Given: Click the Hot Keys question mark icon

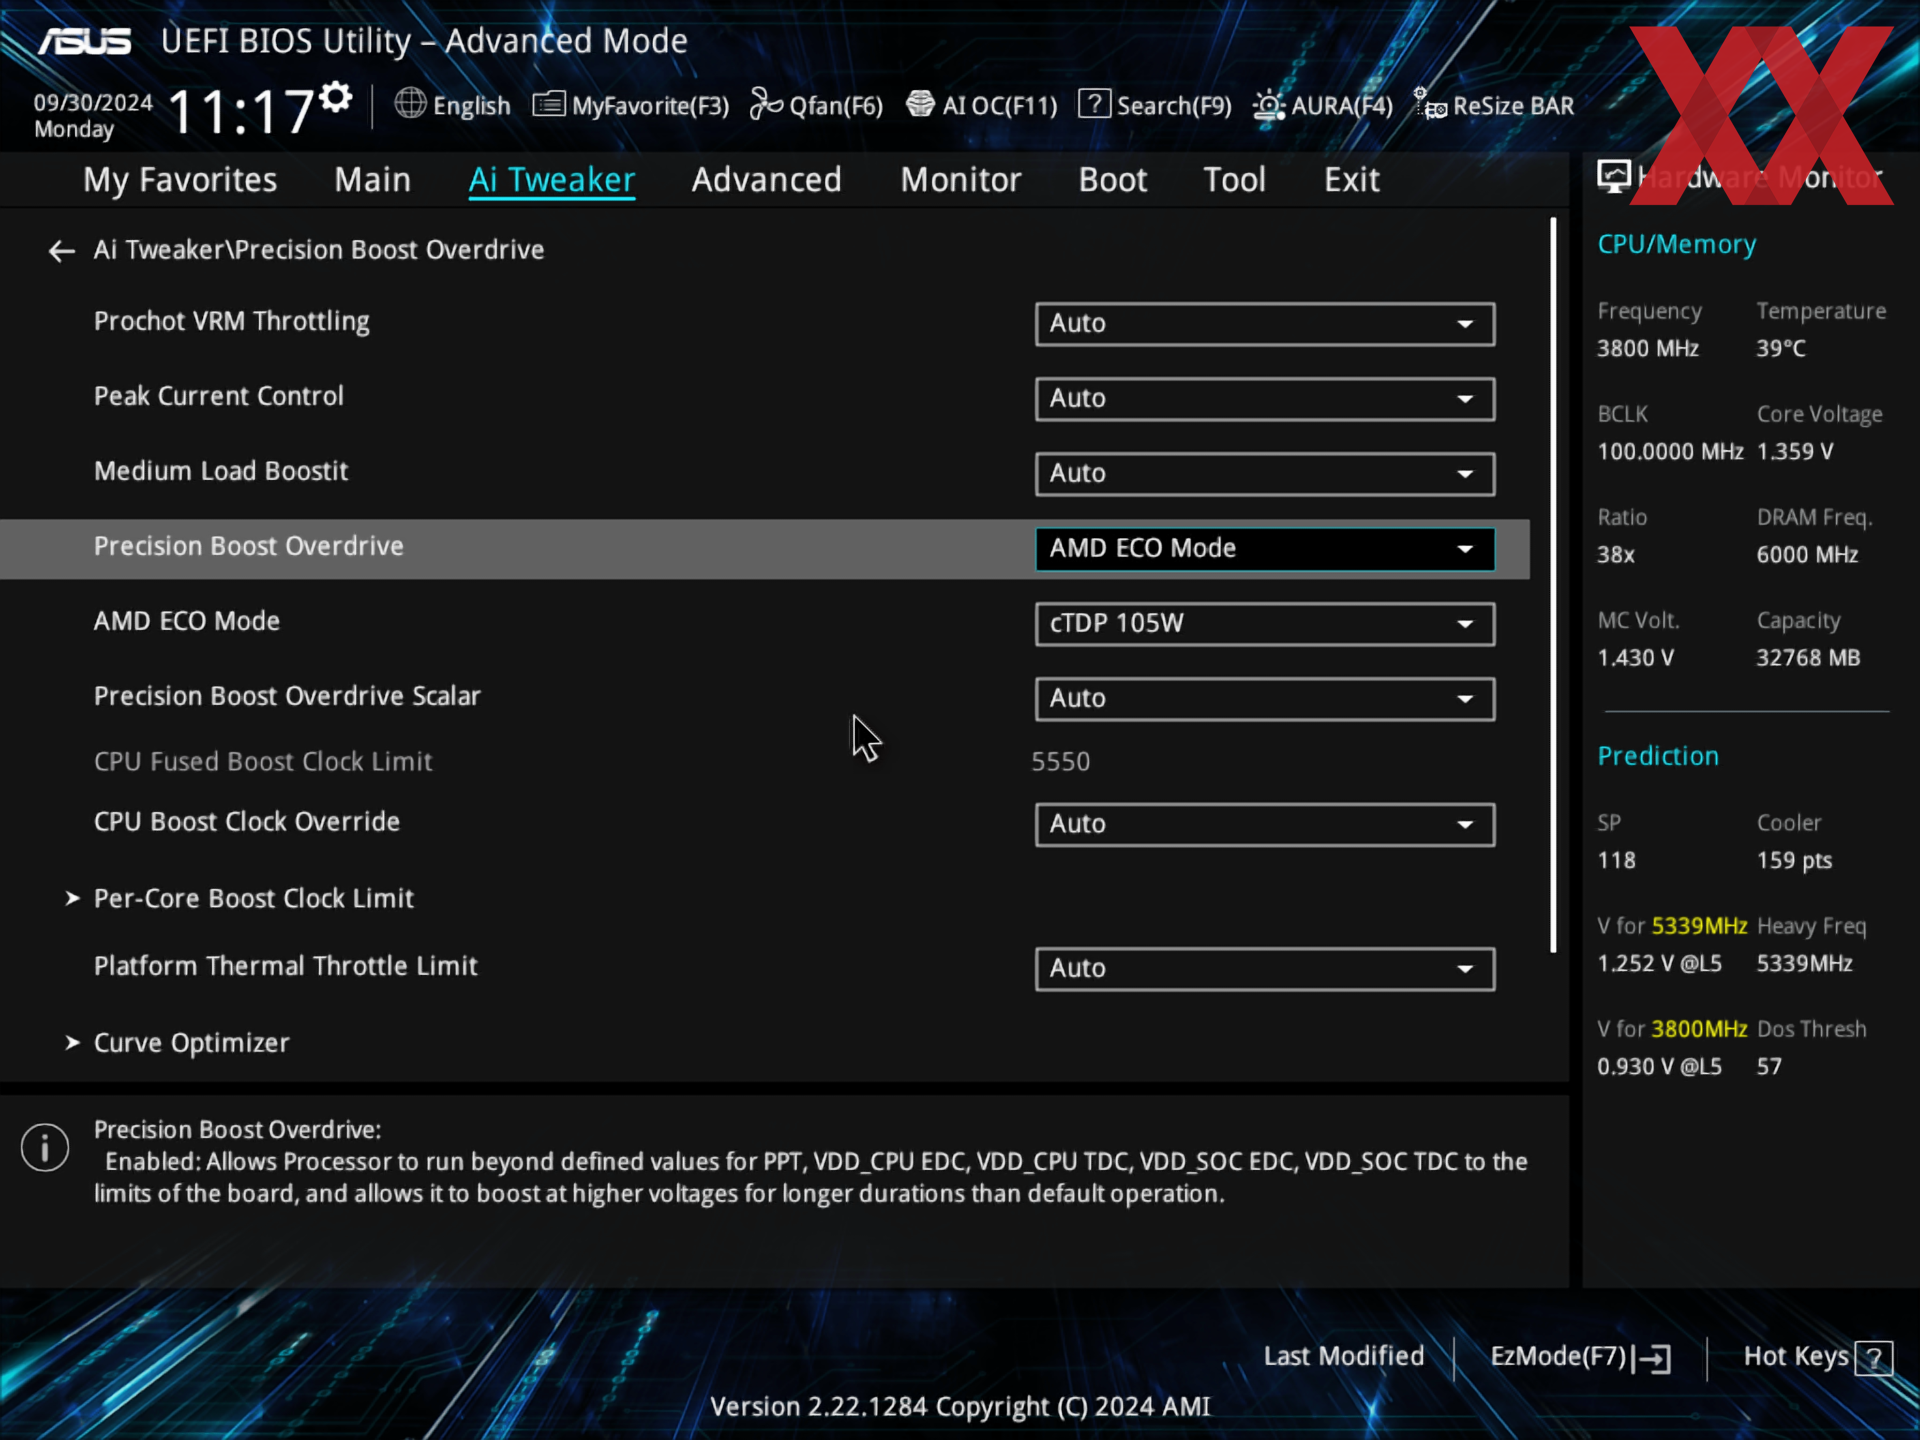Looking at the screenshot, I should pyautogui.click(x=1873, y=1359).
